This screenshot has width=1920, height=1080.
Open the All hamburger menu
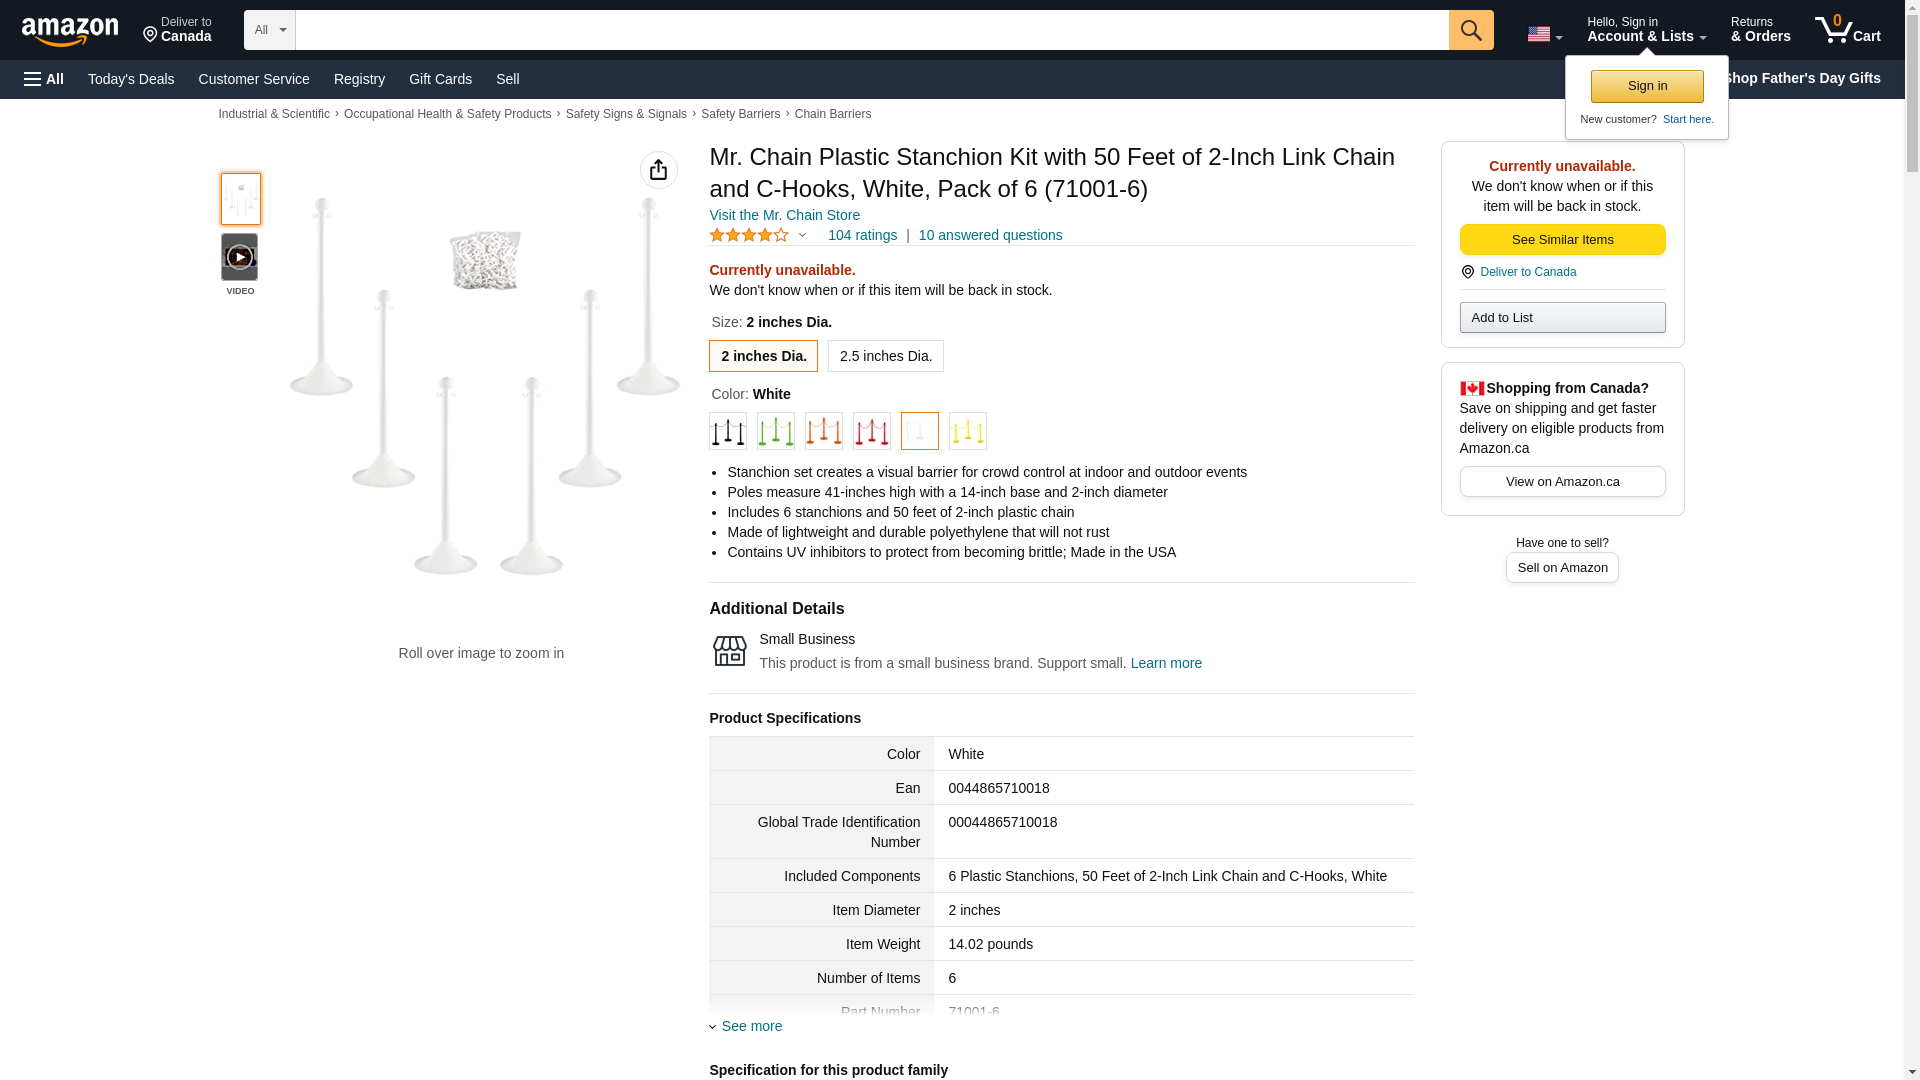tap(44, 79)
